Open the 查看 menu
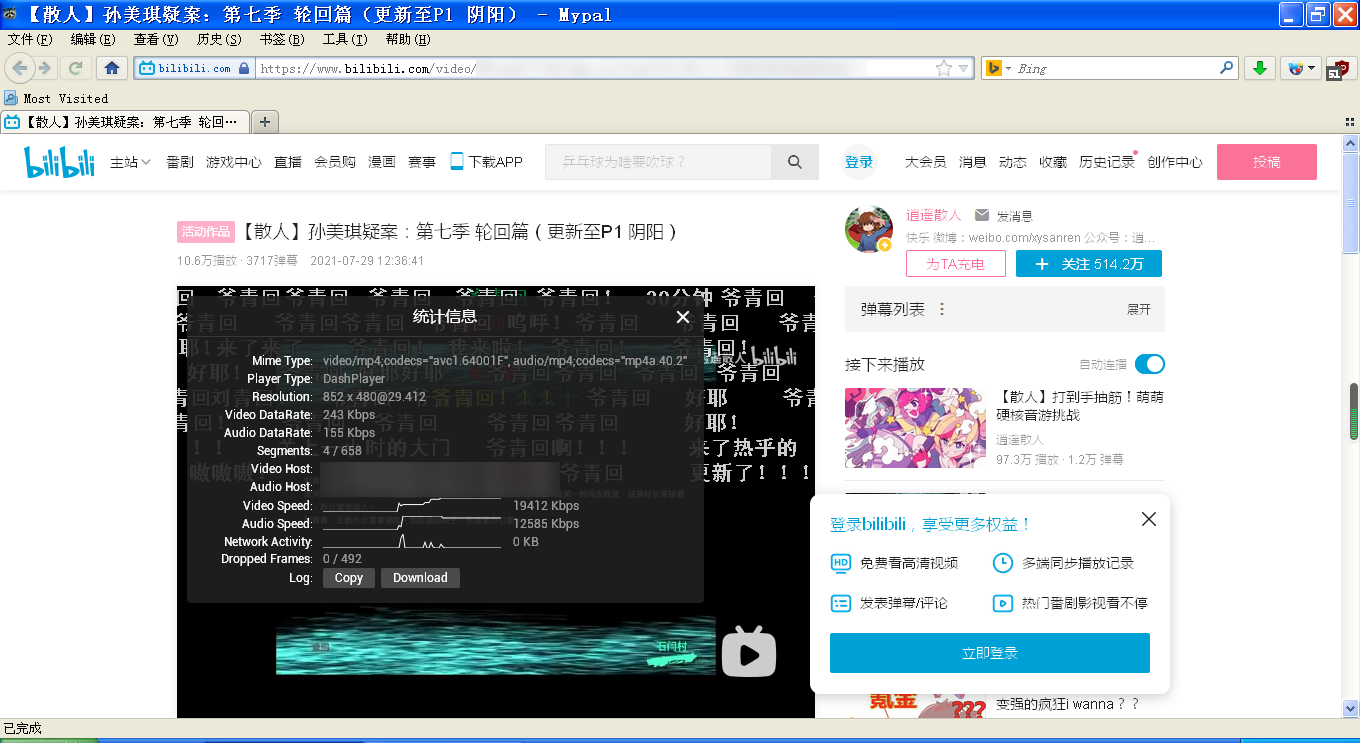Image resolution: width=1360 pixels, height=743 pixels. 156,40
